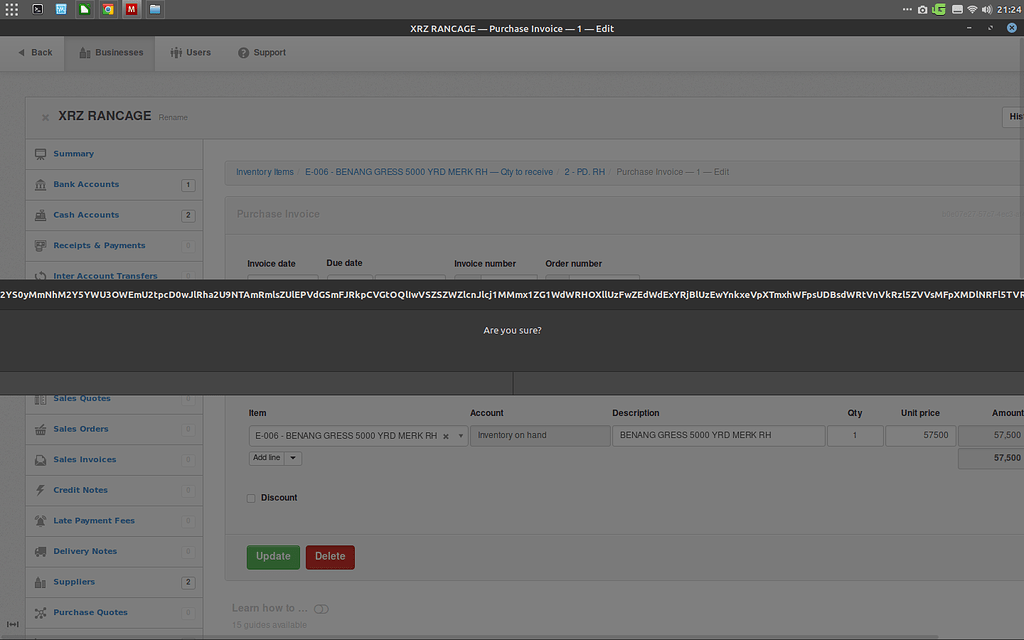Click the volume icon in the system tray
This screenshot has width=1024, height=640.
point(986,8)
